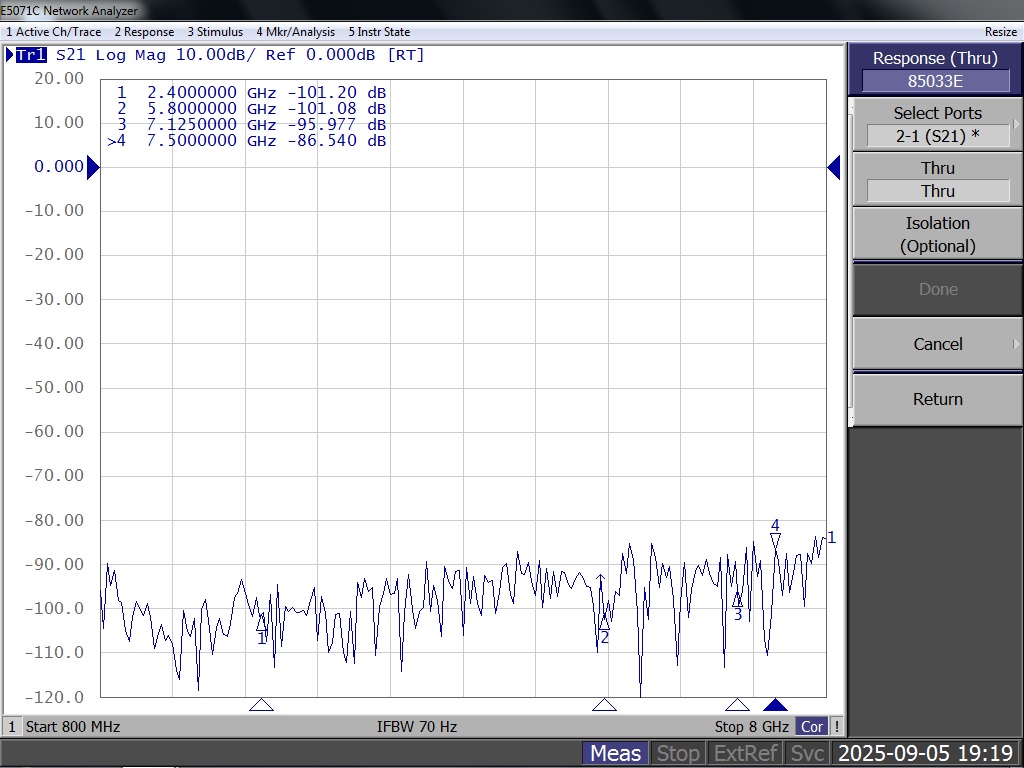Viewport: 1024px width, 768px height.
Task: Click the IFBW 70 Hz value
Action: (417, 726)
